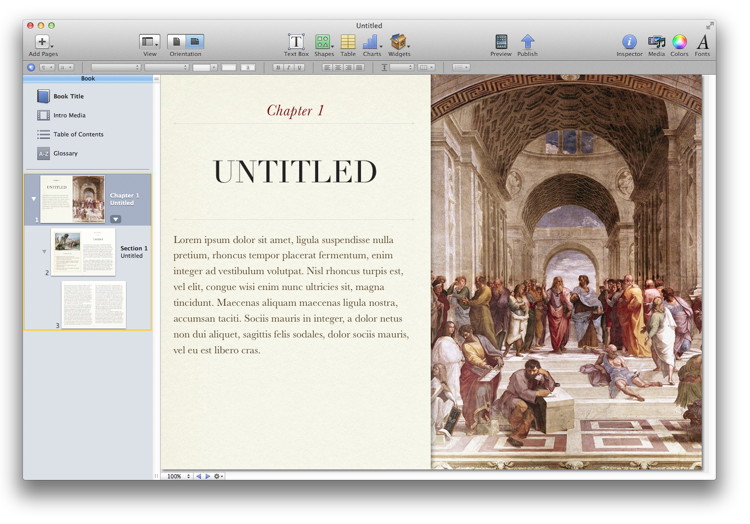Click the Section 1 Untitled label
Viewport: 750px width, 524px height.
point(134,252)
